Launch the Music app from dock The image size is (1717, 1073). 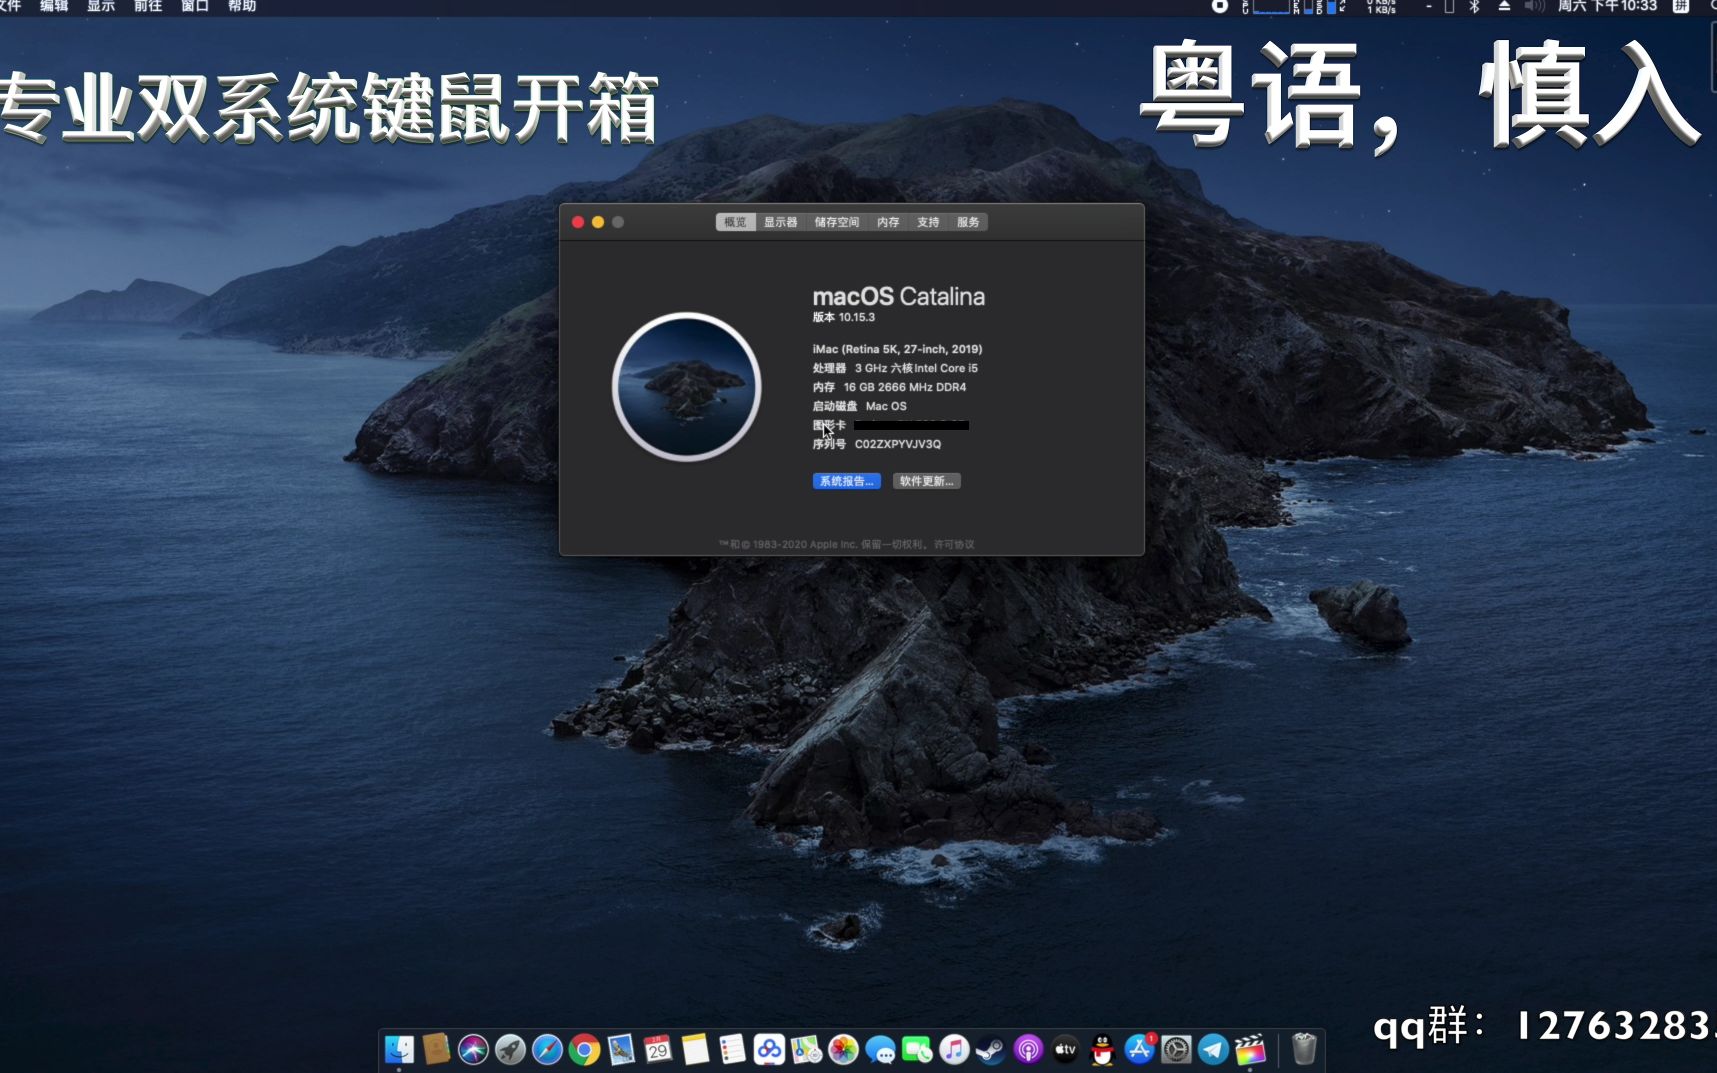[x=954, y=1049]
